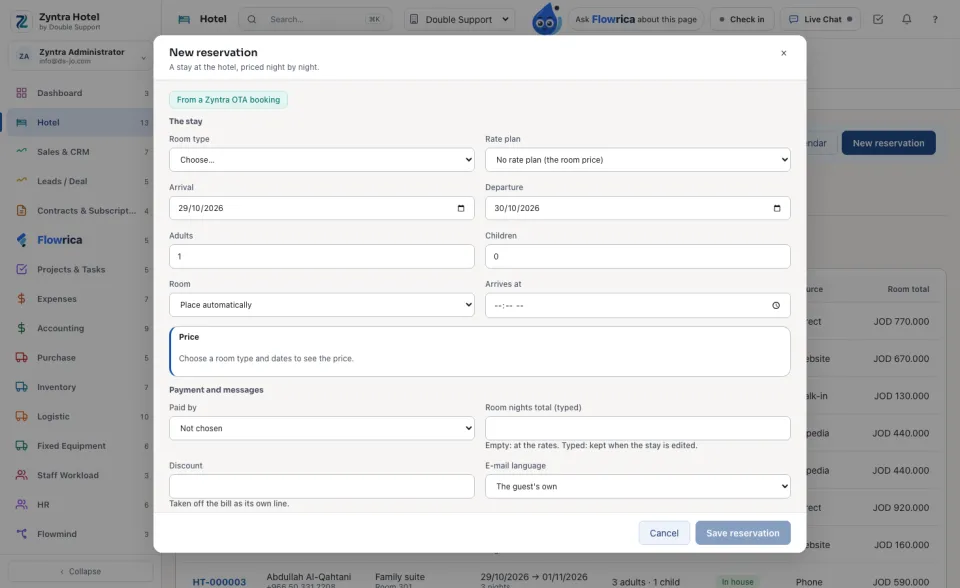Image resolution: width=960 pixels, height=588 pixels.
Task: Click the Sales & CRM chart icon
Action: 21,151
